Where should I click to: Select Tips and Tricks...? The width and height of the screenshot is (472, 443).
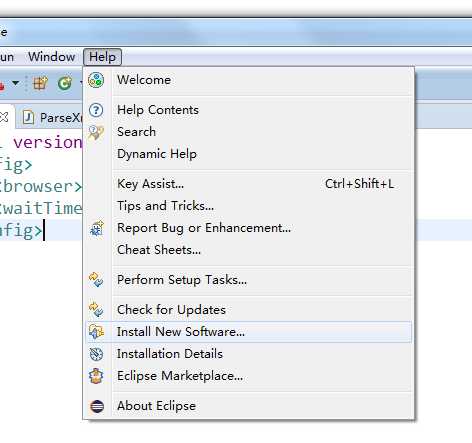[x=248, y=206]
